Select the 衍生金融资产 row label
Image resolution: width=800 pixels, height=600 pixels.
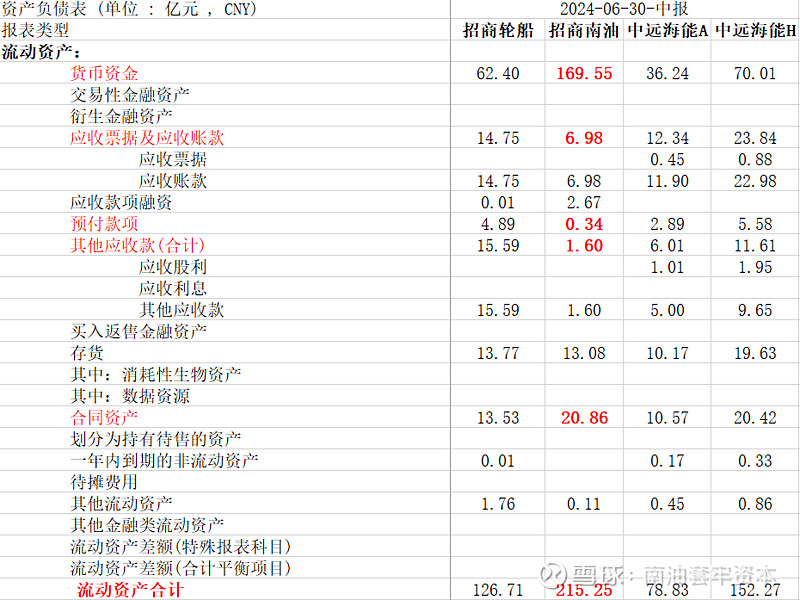point(121,116)
